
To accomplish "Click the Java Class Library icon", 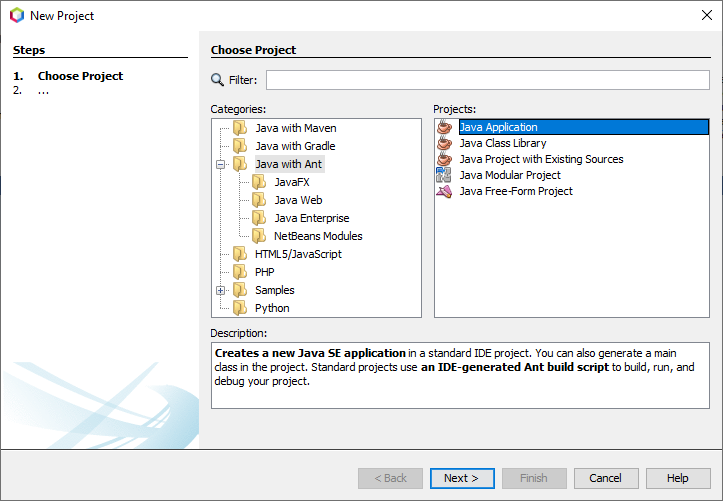I will coord(444,143).
